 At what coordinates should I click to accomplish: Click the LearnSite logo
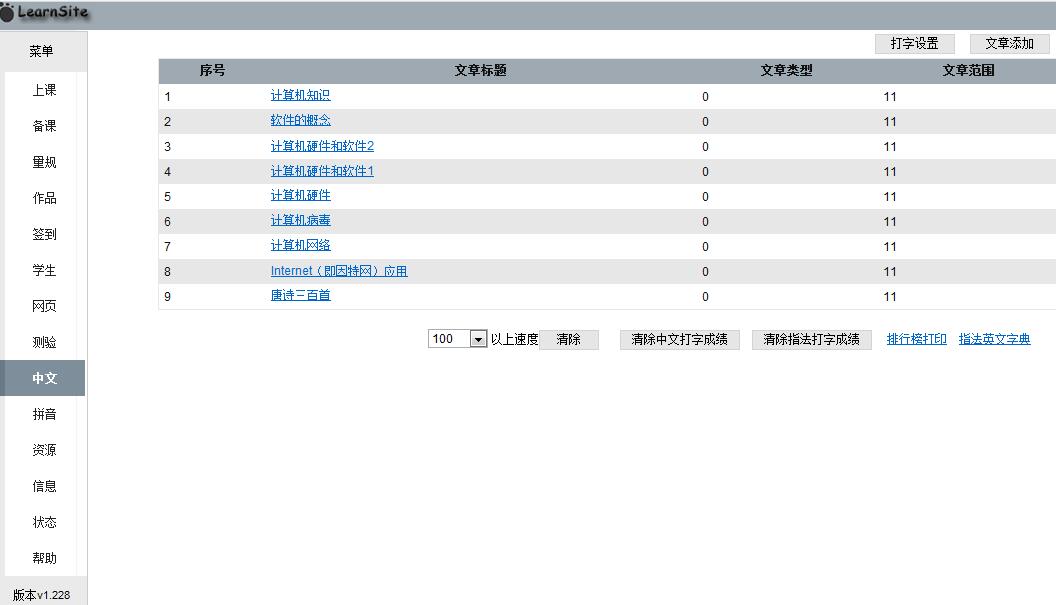point(44,12)
